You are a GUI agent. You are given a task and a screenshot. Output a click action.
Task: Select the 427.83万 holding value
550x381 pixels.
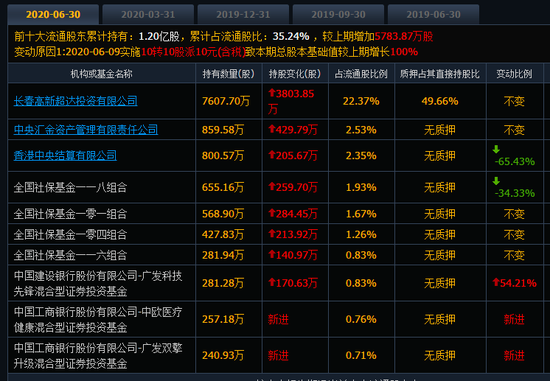223,234
